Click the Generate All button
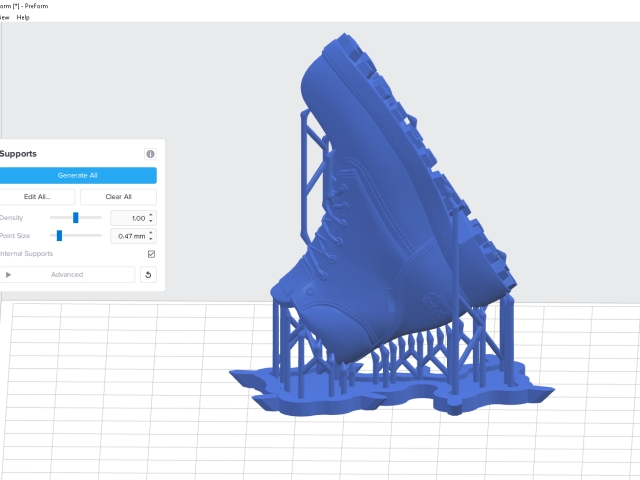 coord(78,176)
